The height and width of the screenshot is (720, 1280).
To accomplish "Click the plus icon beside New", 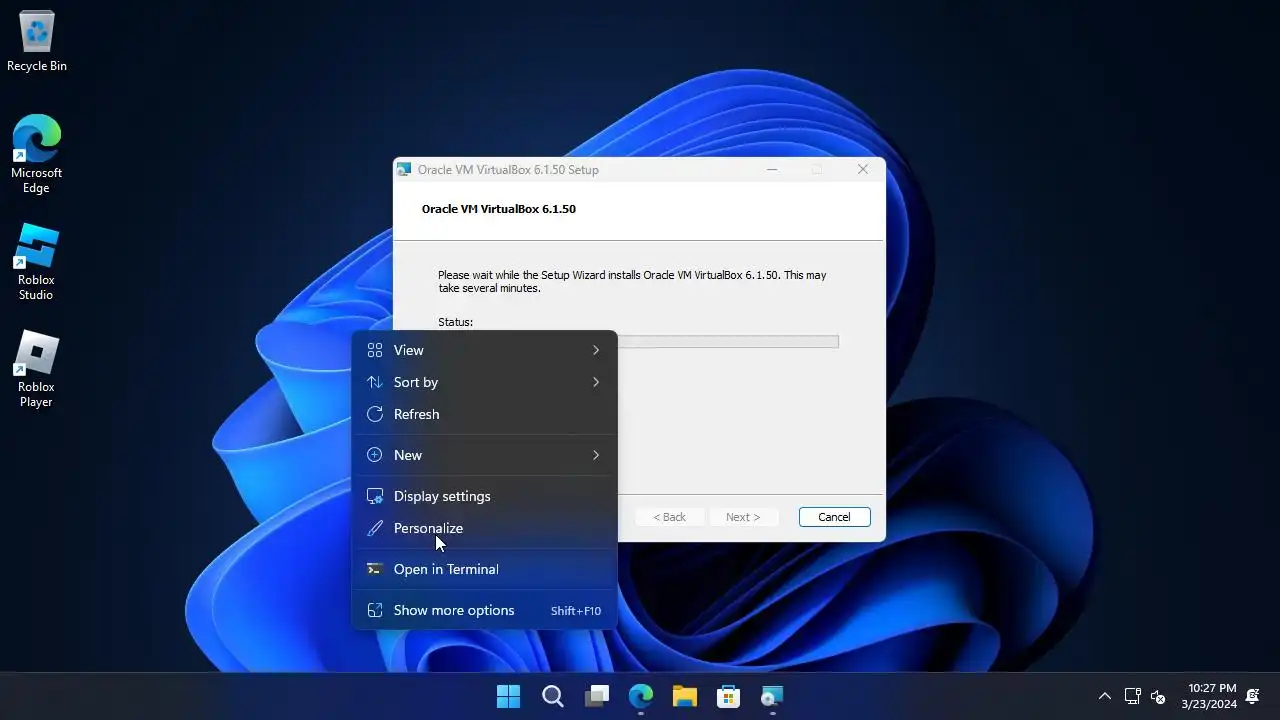I will pos(375,455).
